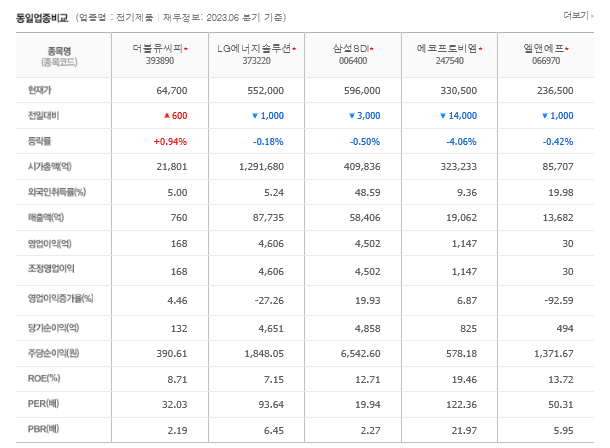610x448 pixels.
Task: Click current price 552,000
Action: tap(266, 91)
